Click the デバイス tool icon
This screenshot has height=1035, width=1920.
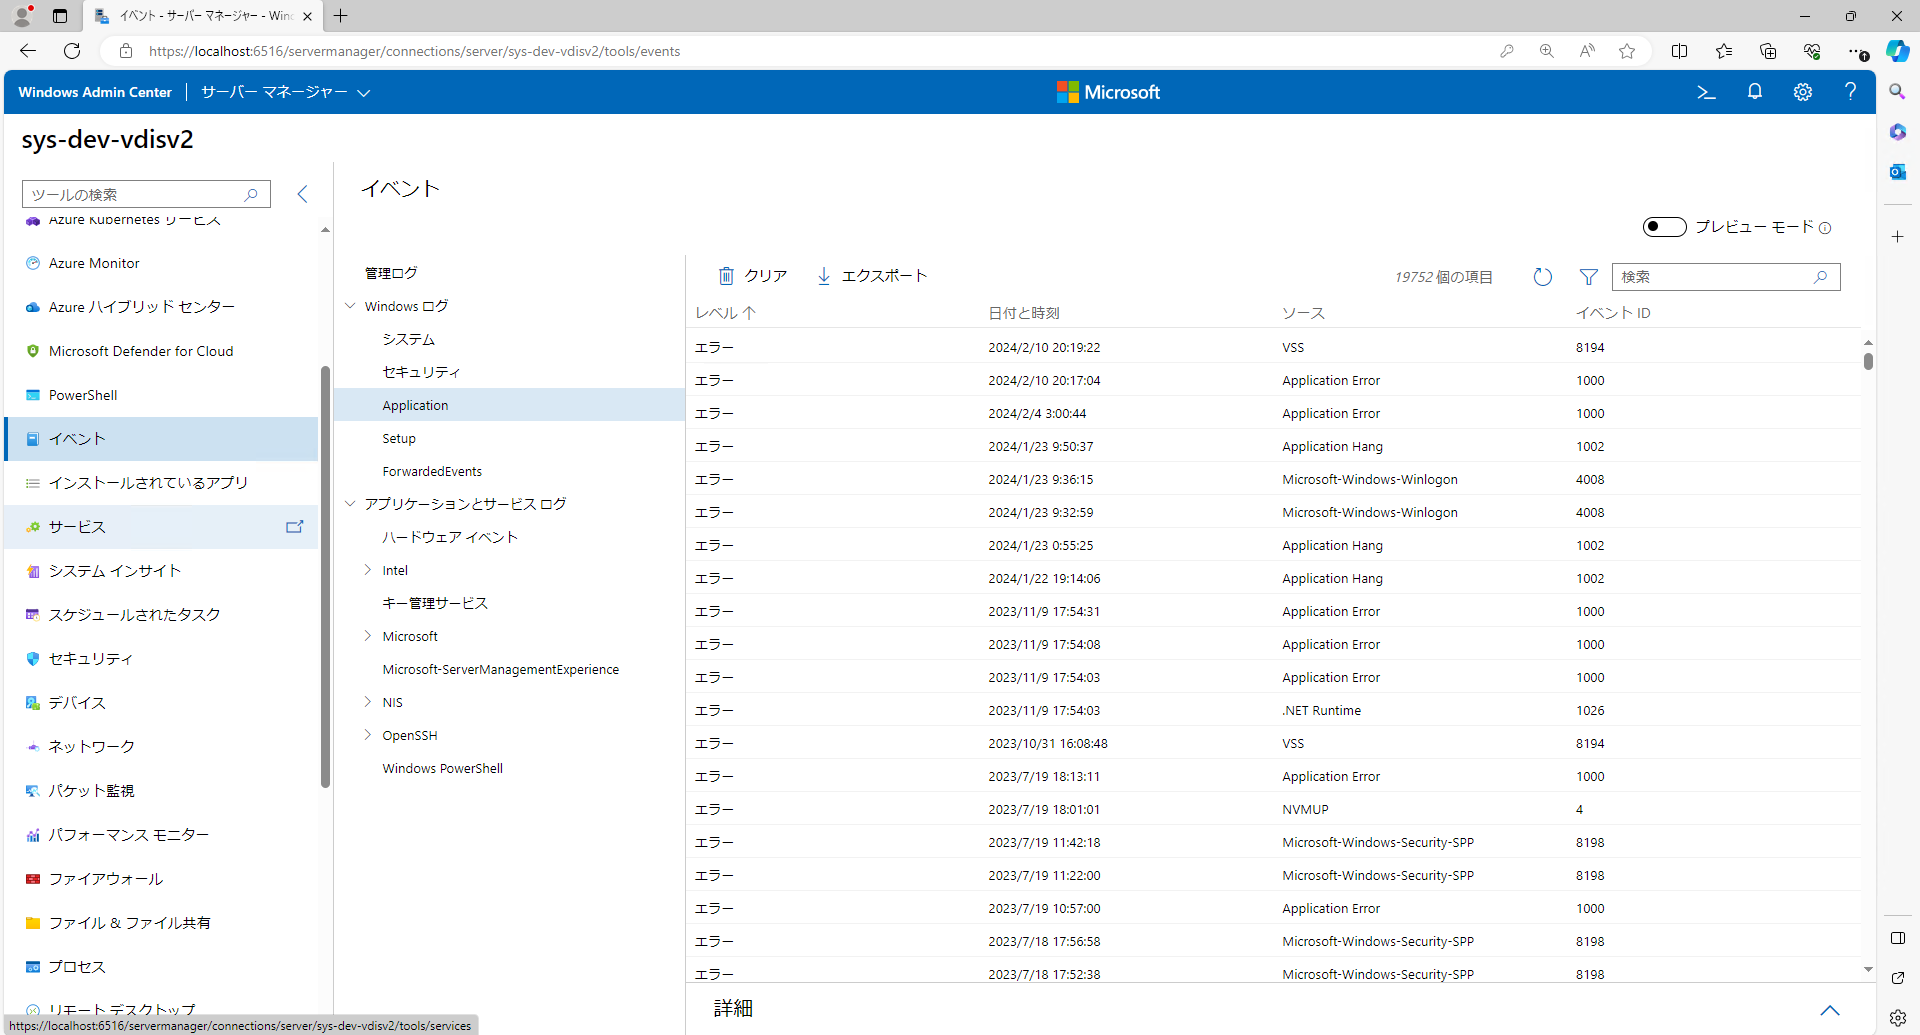click(x=33, y=703)
